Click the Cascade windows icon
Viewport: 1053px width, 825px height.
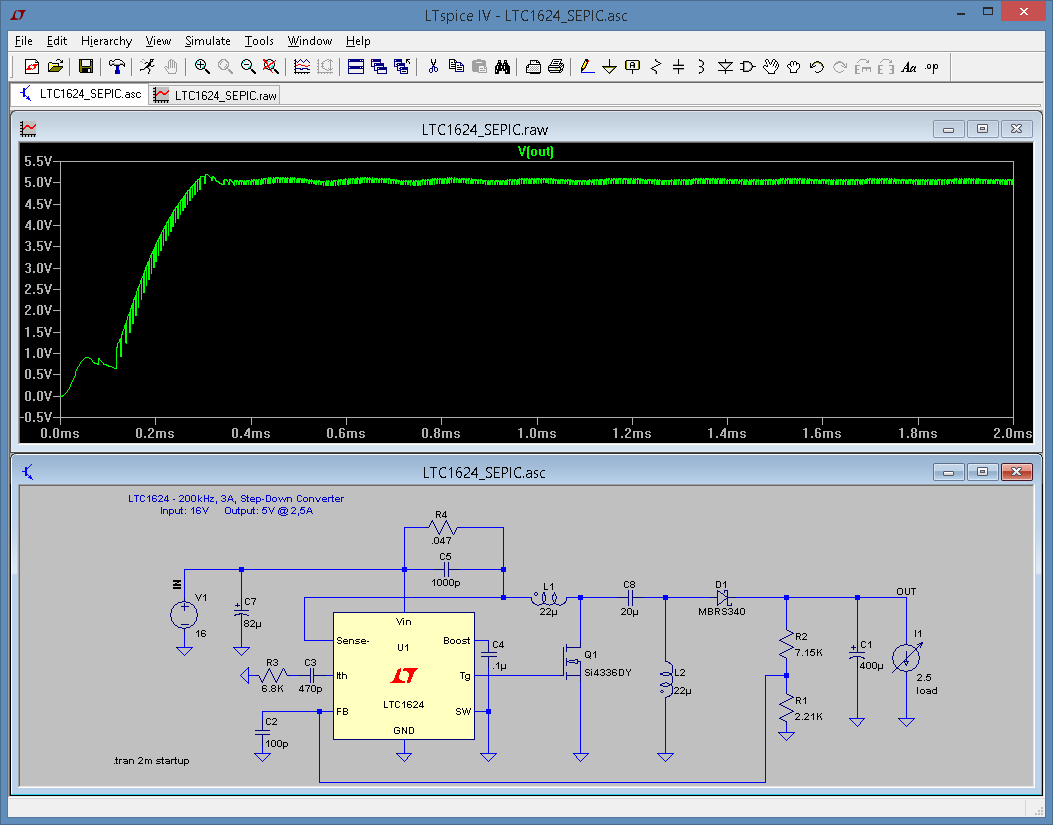coord(379,67)
